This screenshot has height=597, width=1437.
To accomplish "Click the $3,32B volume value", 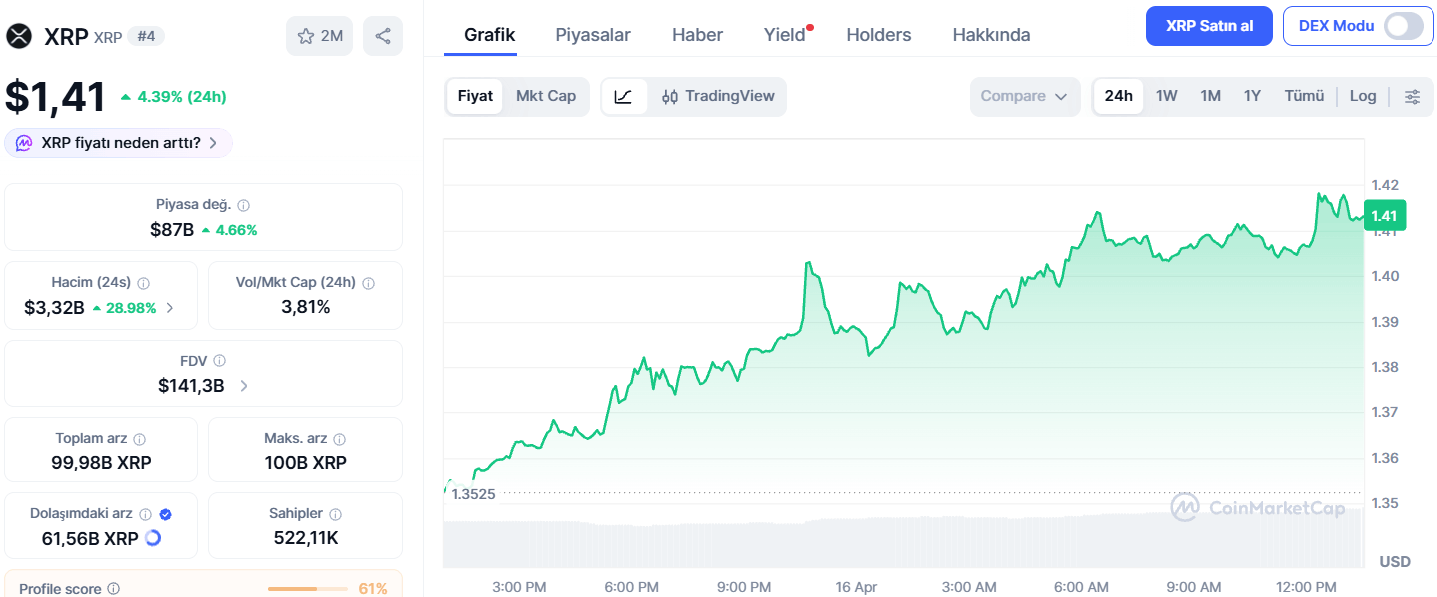I will [54, 308].
